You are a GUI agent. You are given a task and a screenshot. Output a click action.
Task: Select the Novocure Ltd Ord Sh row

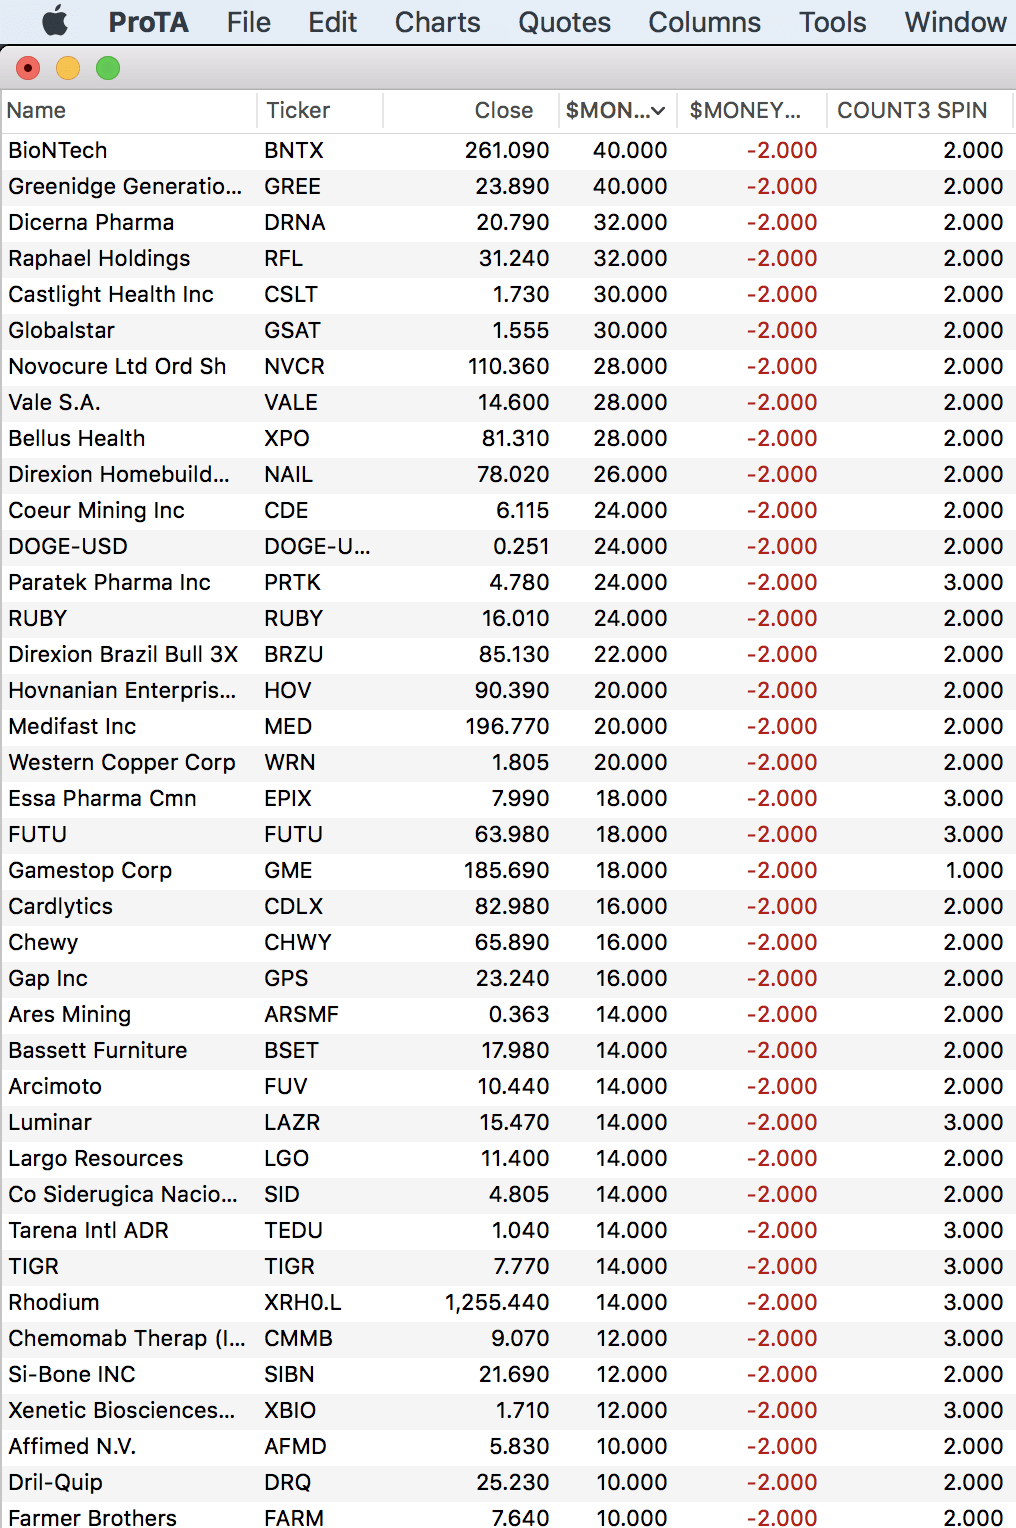pyautogui.click(x=508, y=366)
